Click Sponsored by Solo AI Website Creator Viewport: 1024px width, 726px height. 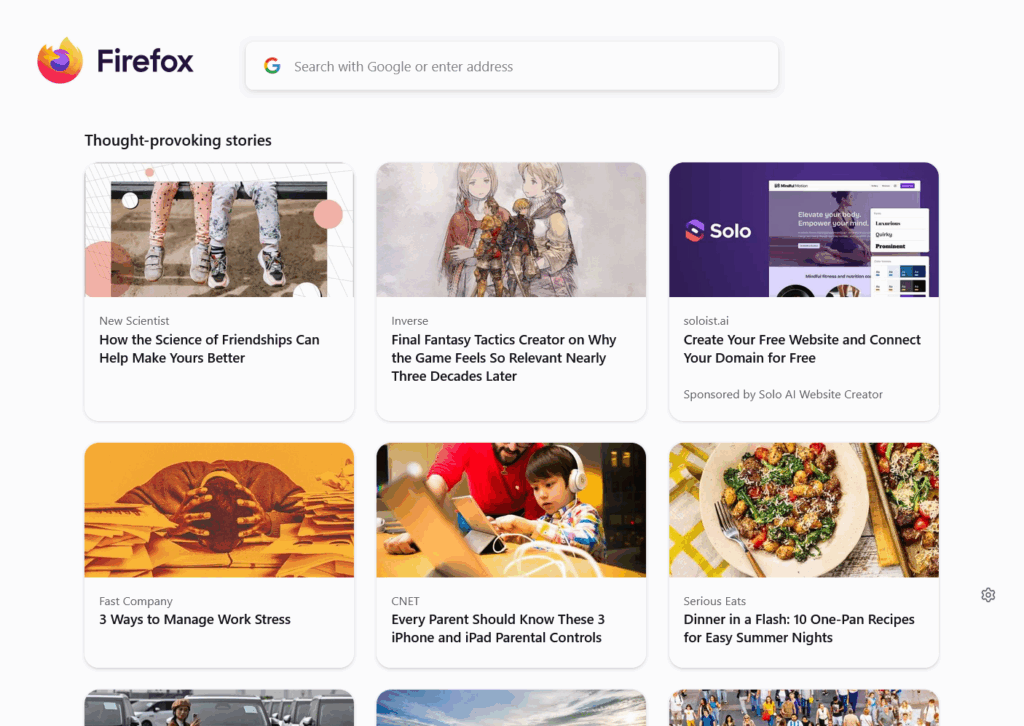783,394
